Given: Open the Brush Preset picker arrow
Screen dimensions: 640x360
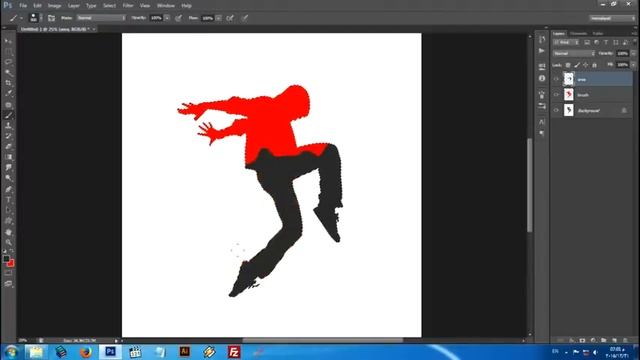Looking at the screenshot, I should 41,18.
